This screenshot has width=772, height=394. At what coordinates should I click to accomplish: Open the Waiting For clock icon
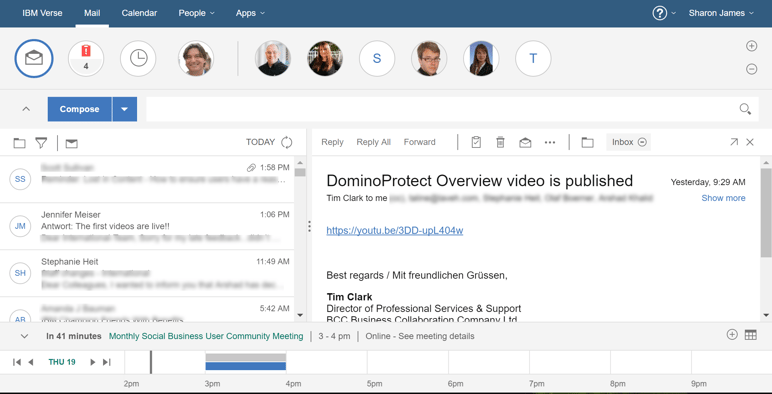point(138,58)
